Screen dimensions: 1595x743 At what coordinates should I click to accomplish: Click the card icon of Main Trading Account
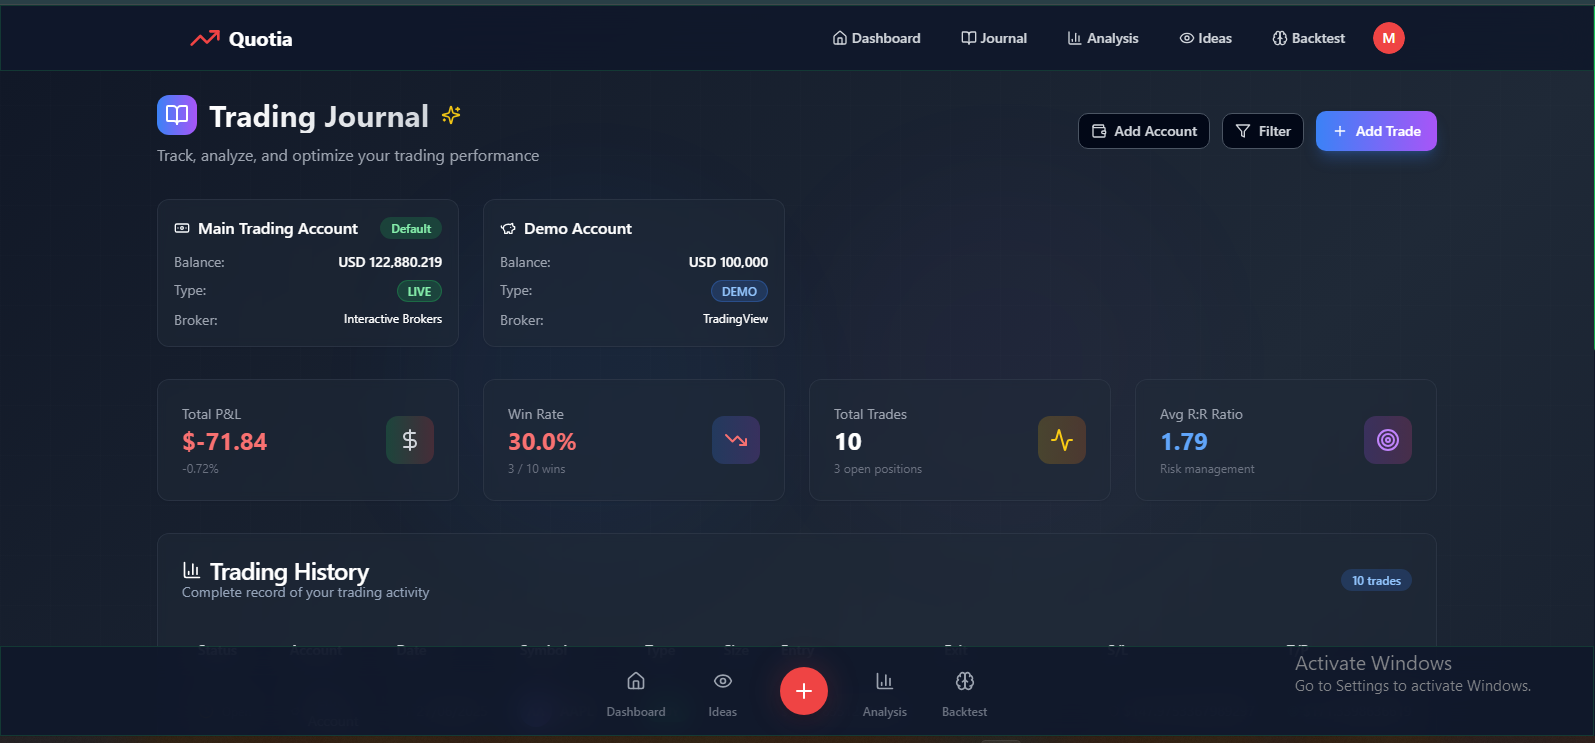pyautogui.click(x=182, y=229)
